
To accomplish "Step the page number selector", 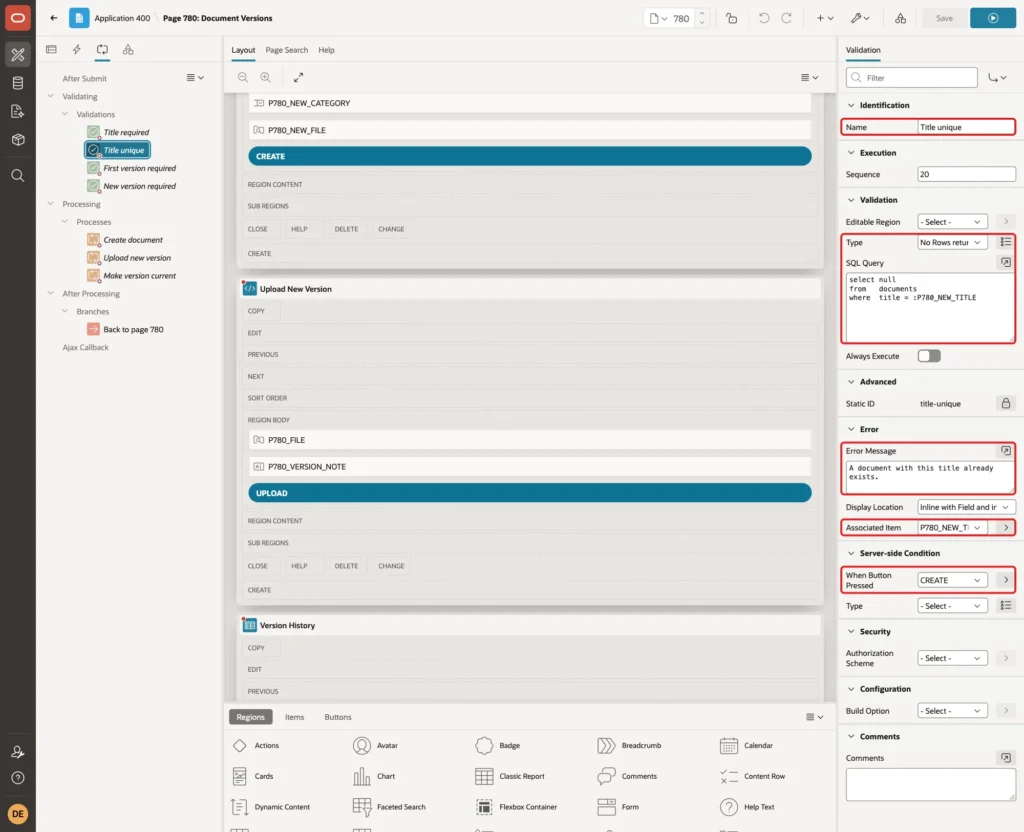I will coord(702,18).
